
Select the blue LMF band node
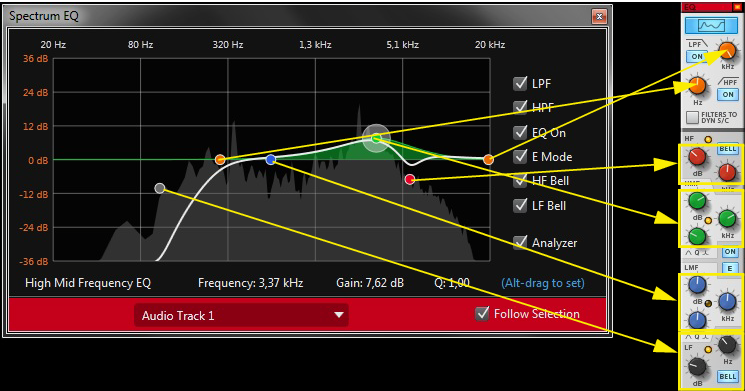(271, 160)
